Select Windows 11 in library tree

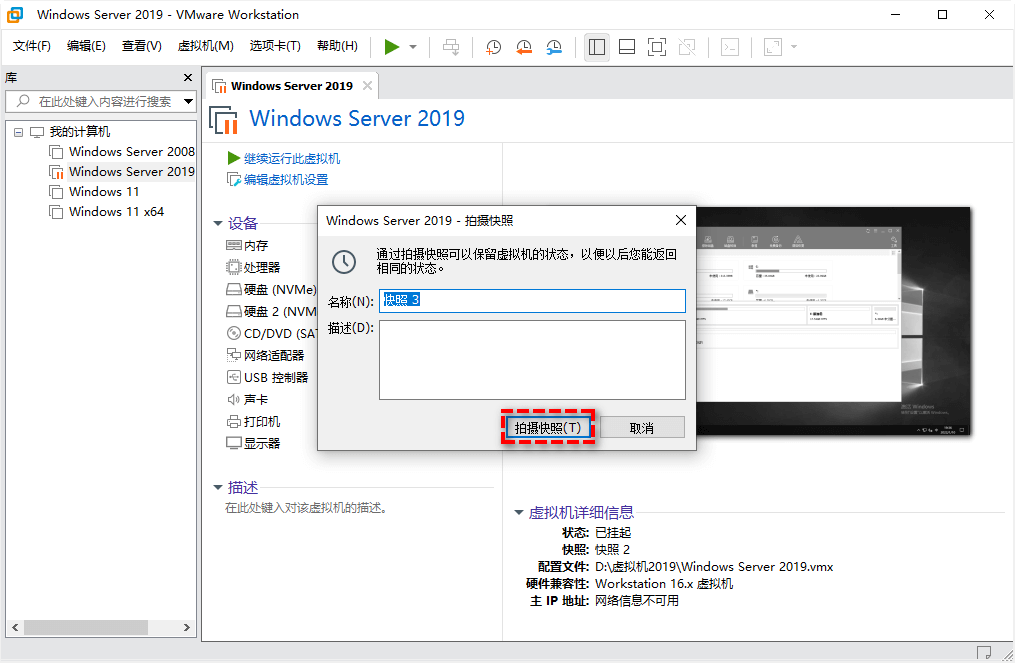[104, 192]
